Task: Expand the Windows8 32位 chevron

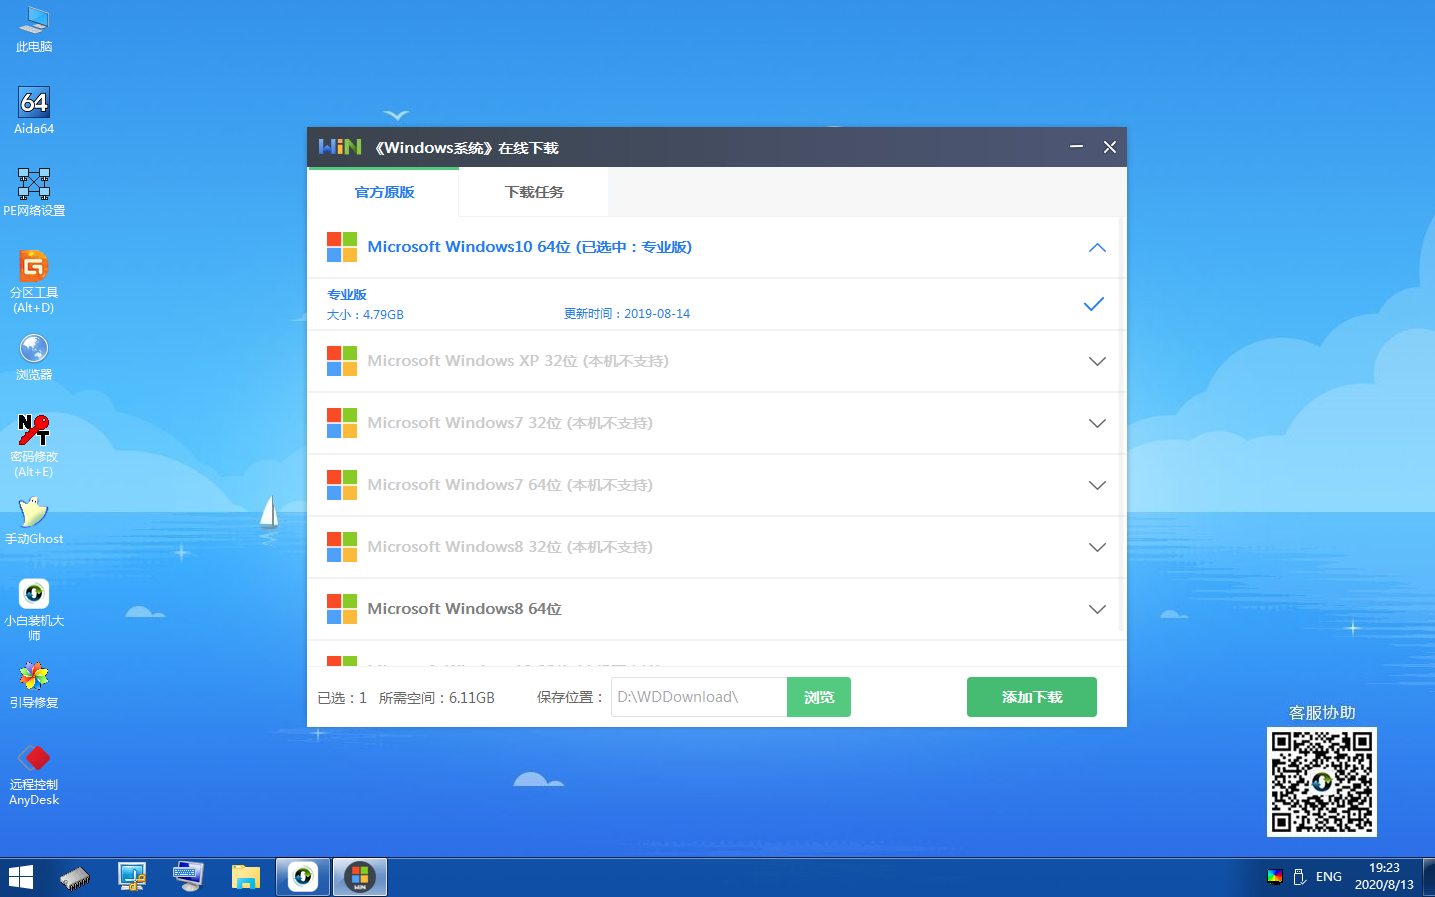Action: (x=1097, y=547)
